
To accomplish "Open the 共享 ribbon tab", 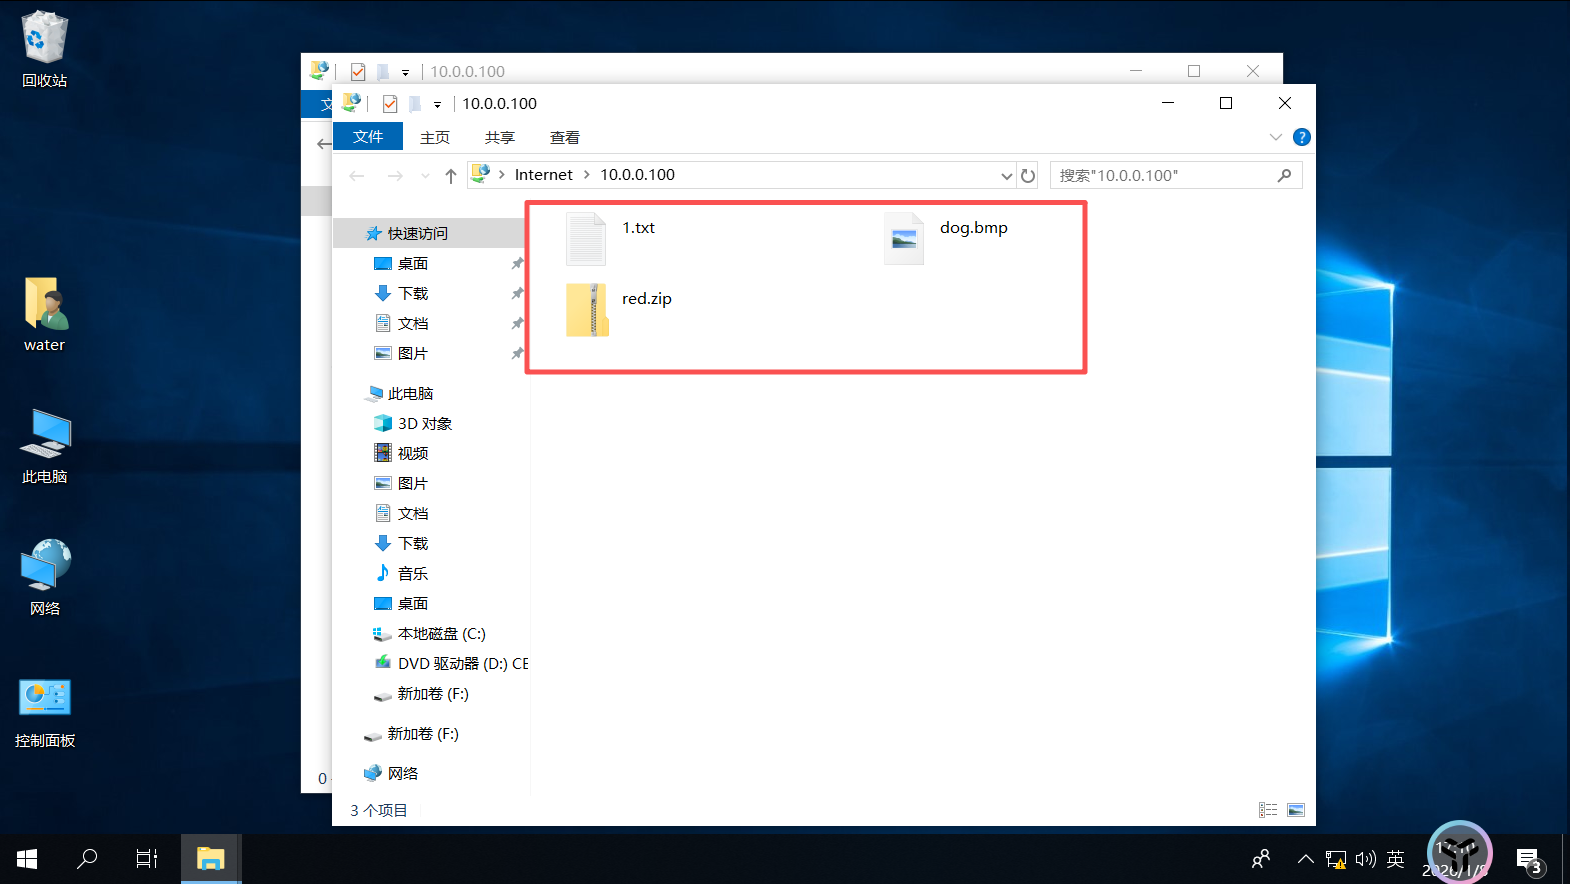I will [x=500, y=137].
